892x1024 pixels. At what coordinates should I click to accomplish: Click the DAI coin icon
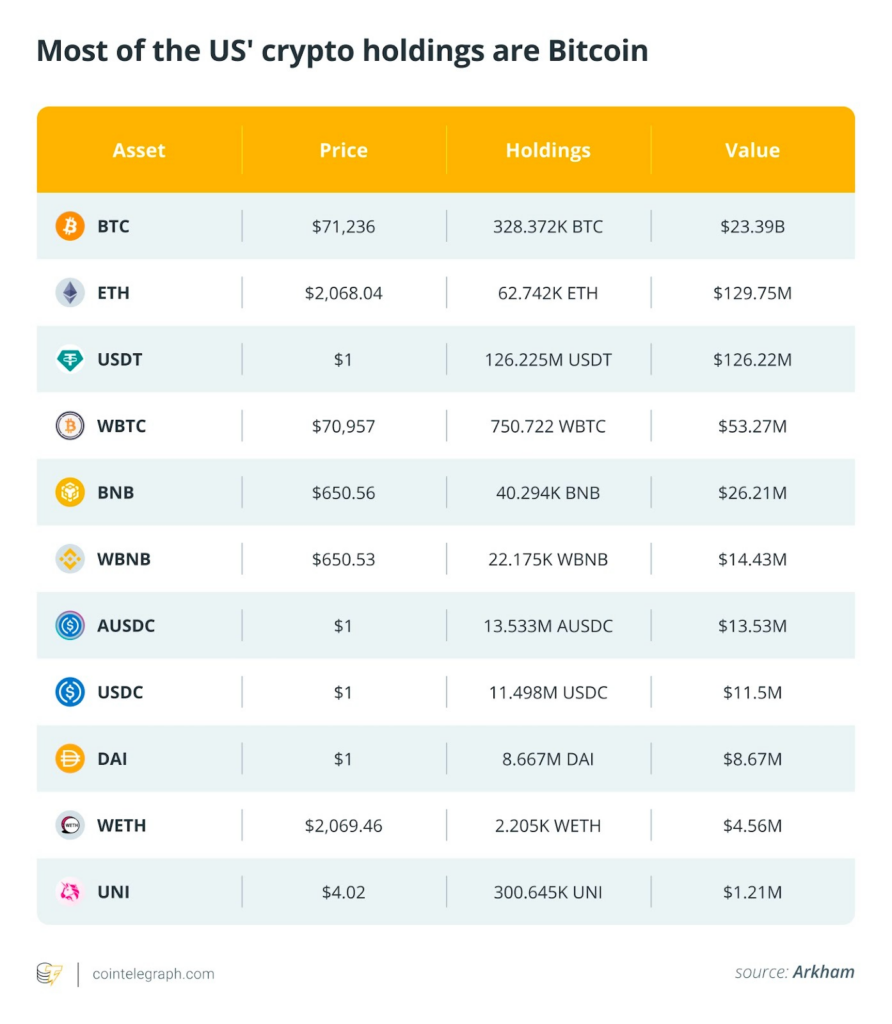click(70, 759)
